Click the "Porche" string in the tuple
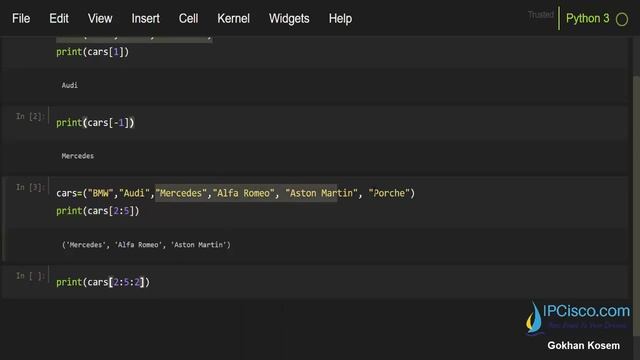 [x=389, y=193]
